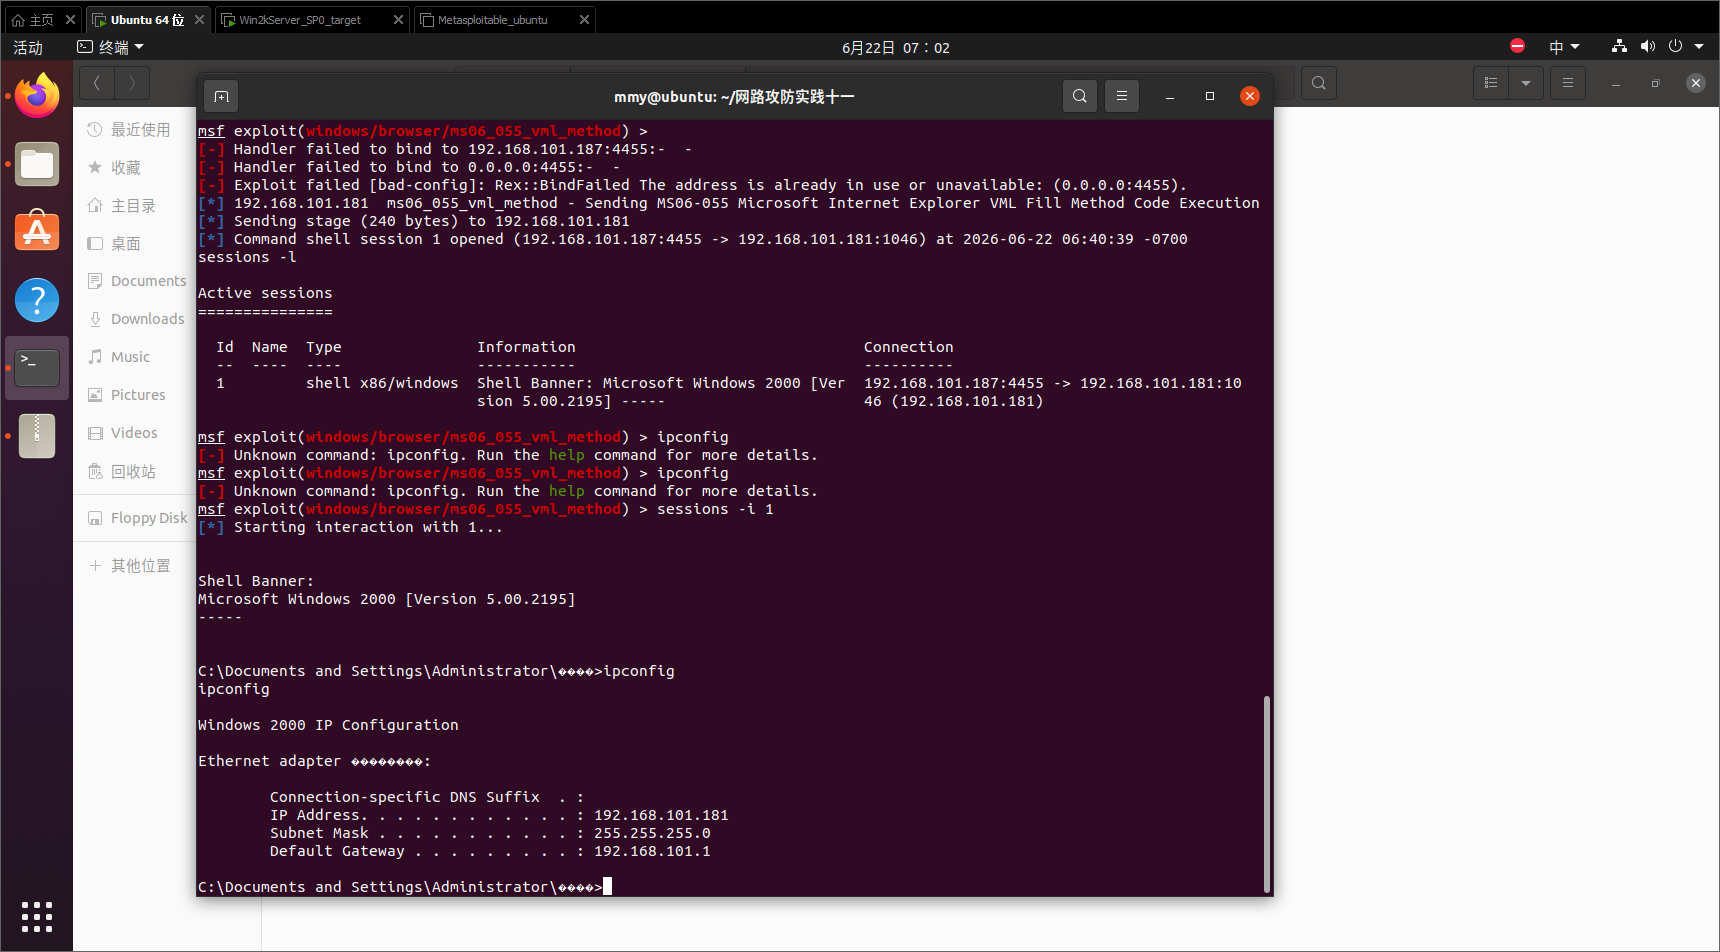The height and width of the screenshot is (952, 1720).
Task: Click the 'sessions -l' command text
Action: [x=247, y=257]
